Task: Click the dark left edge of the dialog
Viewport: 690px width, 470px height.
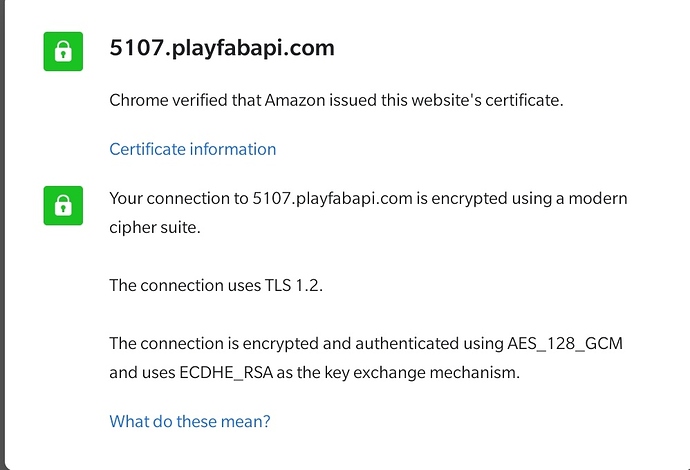Action: (x=2, y=235)
